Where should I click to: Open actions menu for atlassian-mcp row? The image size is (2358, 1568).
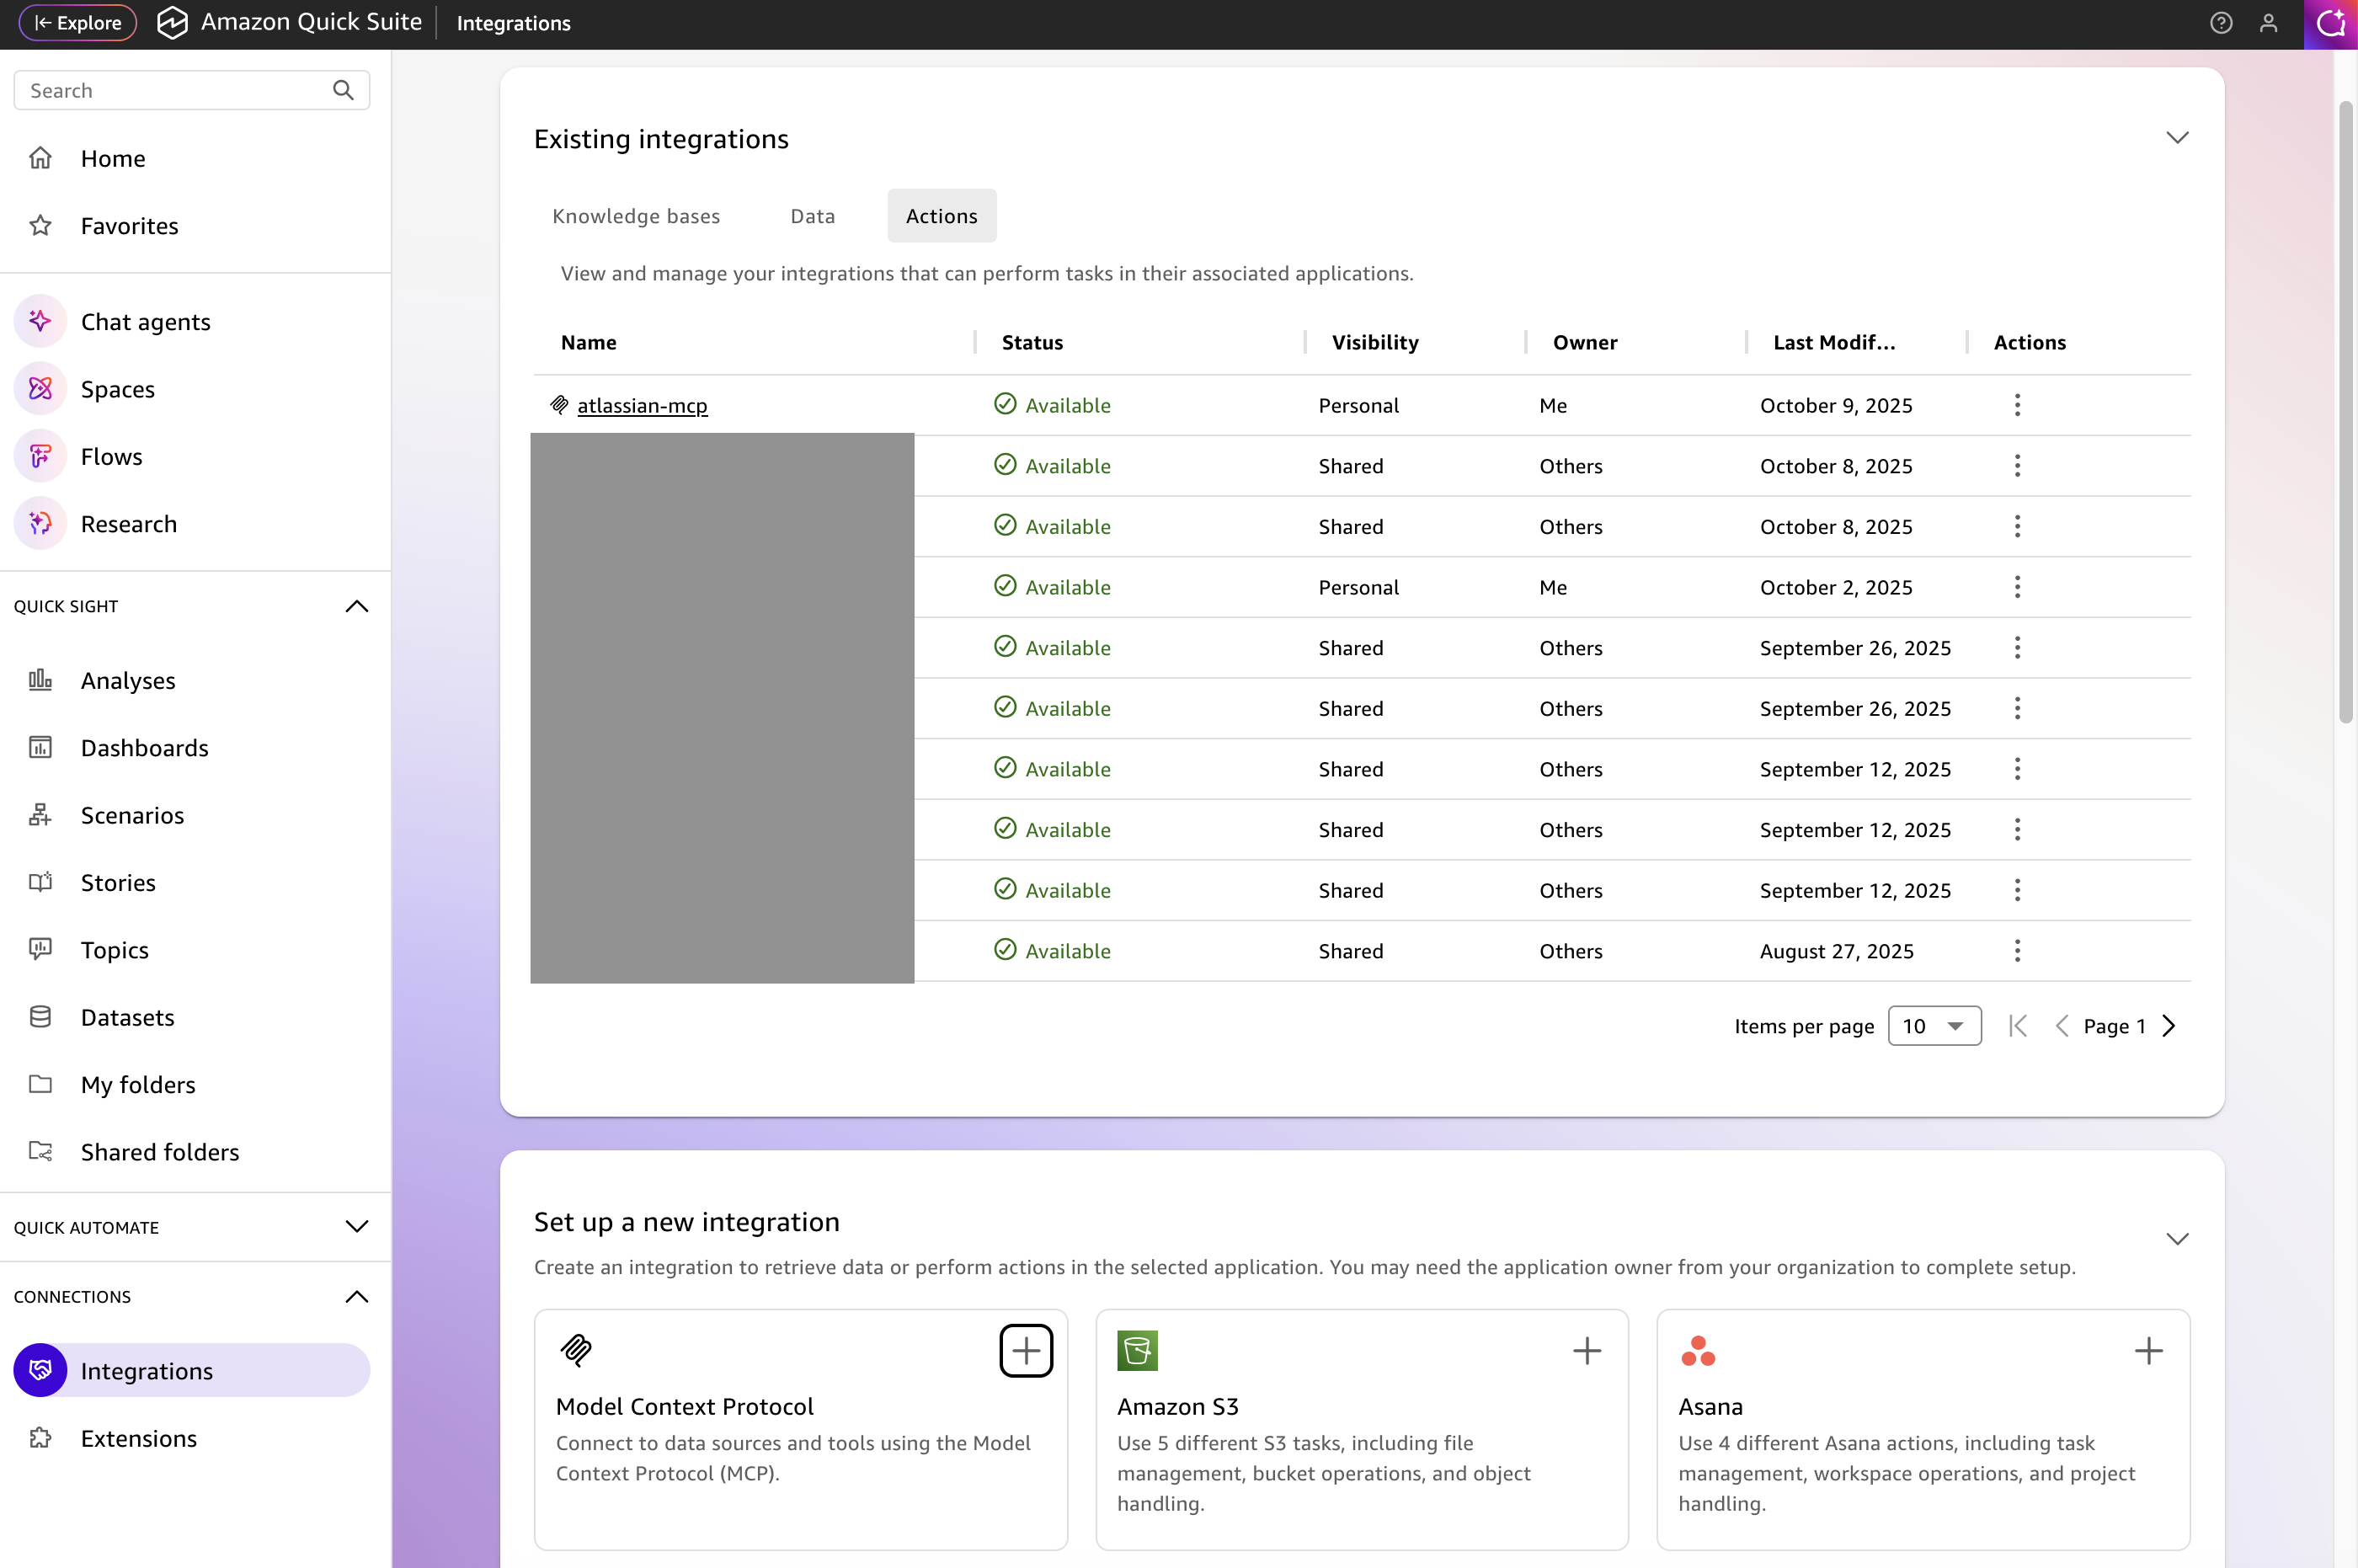[2017, 405]
